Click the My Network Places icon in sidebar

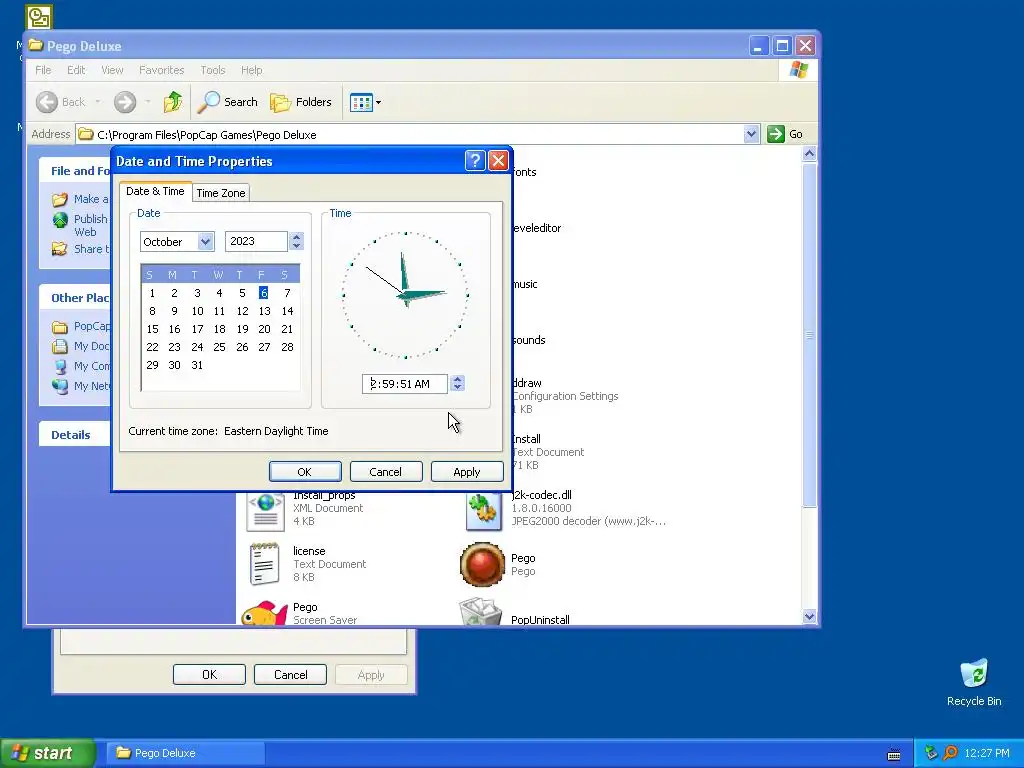[x=60, y=386]
